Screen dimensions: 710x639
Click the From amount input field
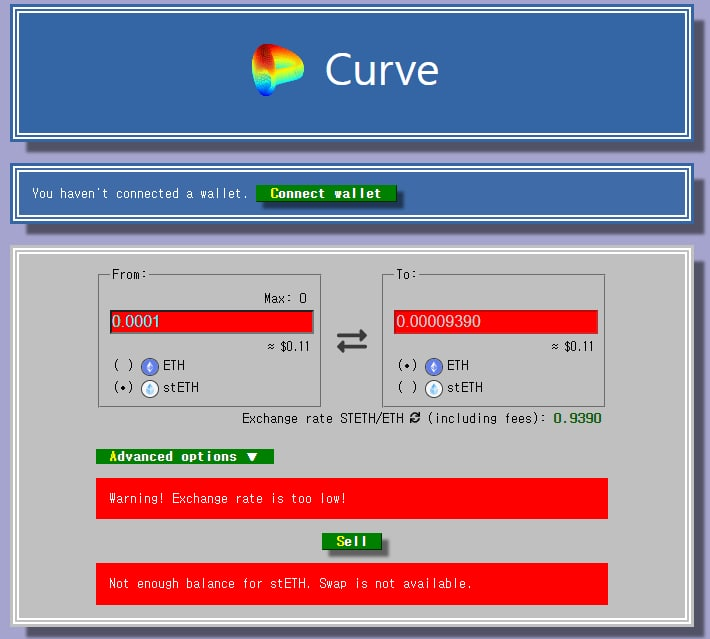(211, 322)
